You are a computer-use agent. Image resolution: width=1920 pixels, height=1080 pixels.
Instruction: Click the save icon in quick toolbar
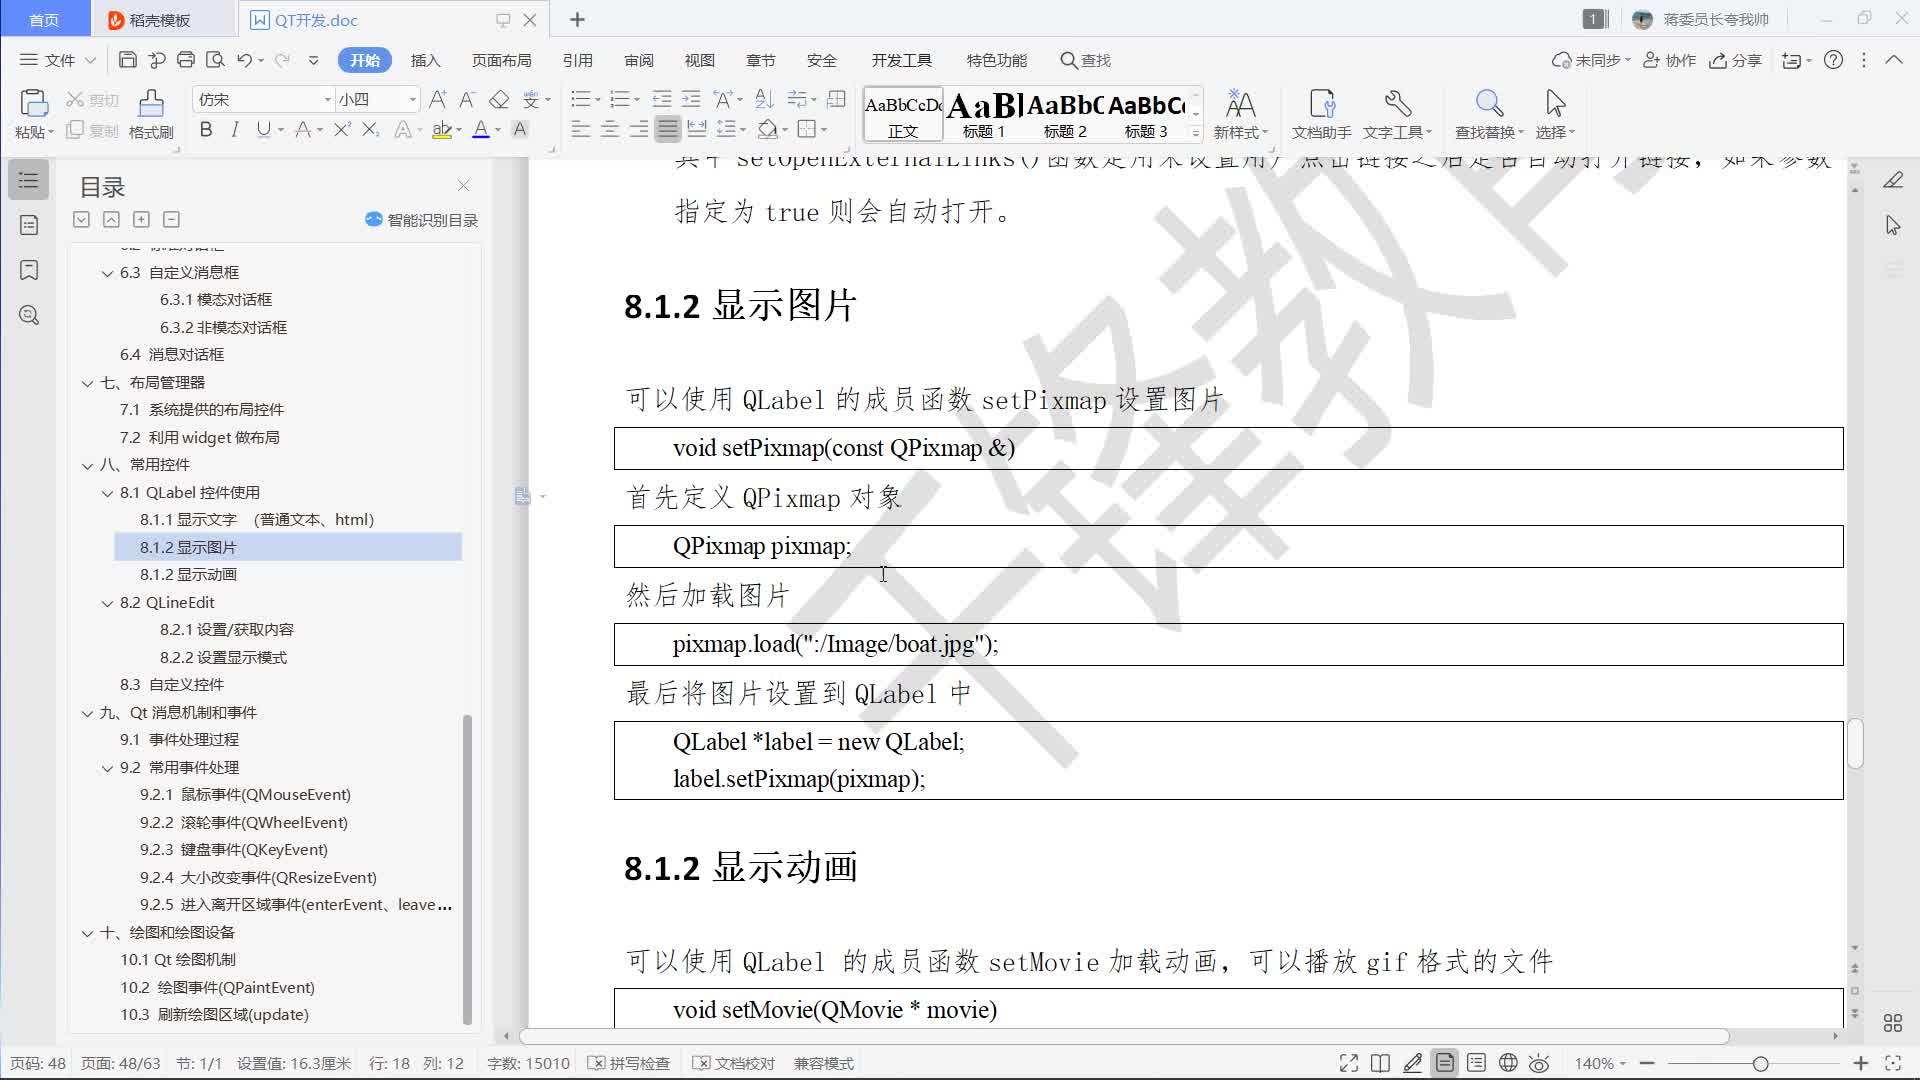[x=127, y=60]
